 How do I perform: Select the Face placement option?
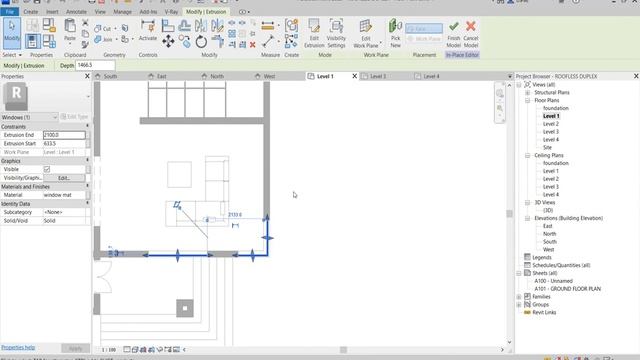(424, 28)
